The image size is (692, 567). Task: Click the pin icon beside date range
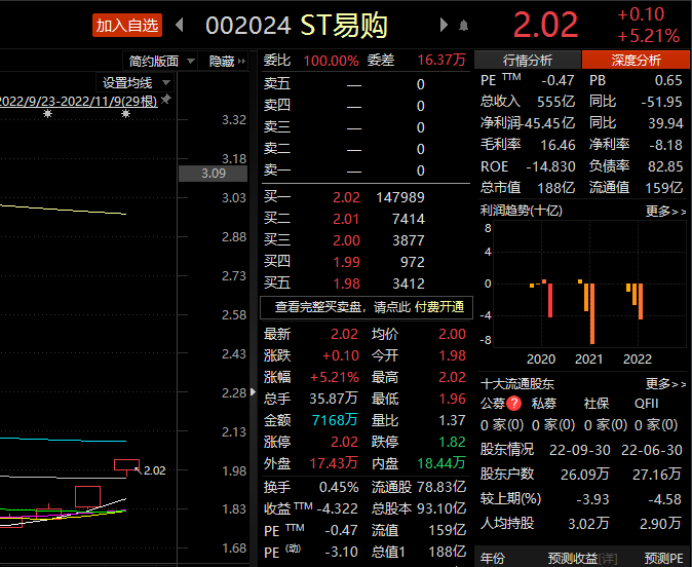coord(166,100)
